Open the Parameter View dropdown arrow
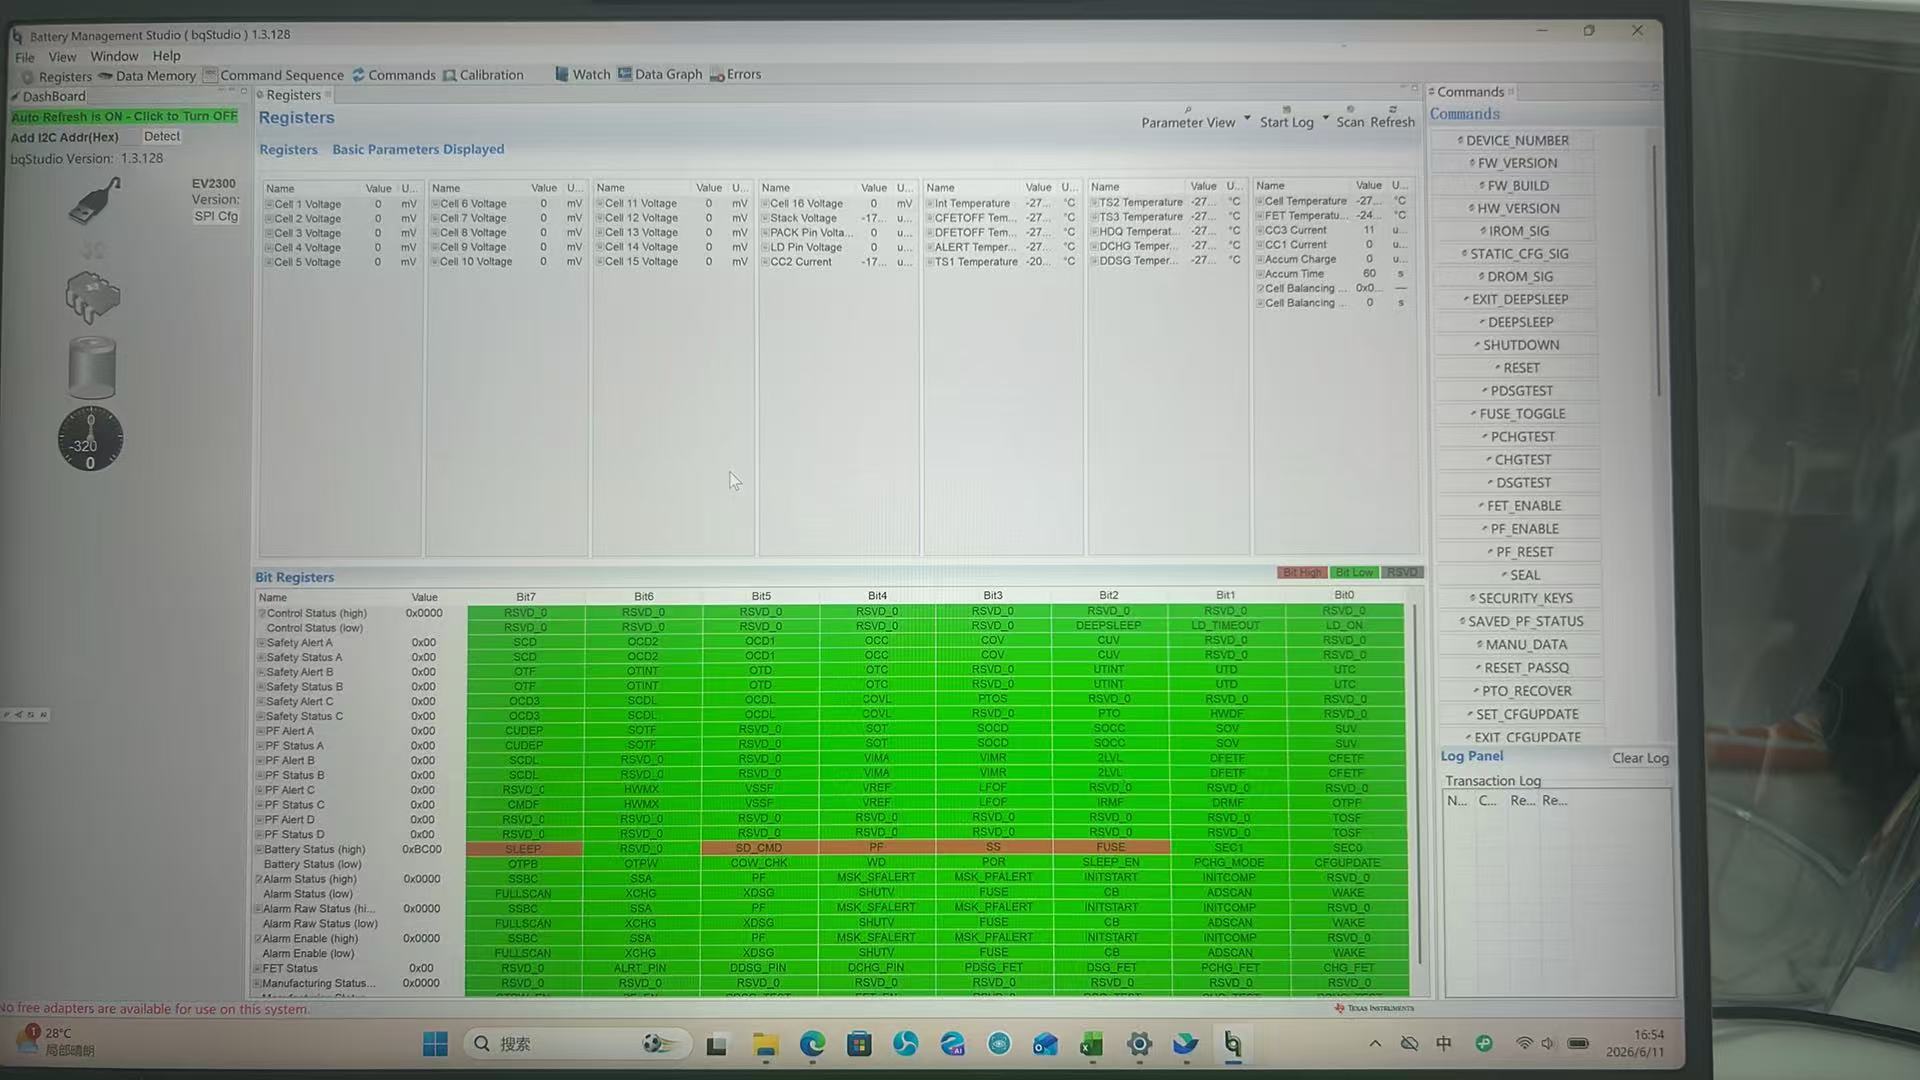This screenshot has width=1920, height=1080. pos(1247,118)
